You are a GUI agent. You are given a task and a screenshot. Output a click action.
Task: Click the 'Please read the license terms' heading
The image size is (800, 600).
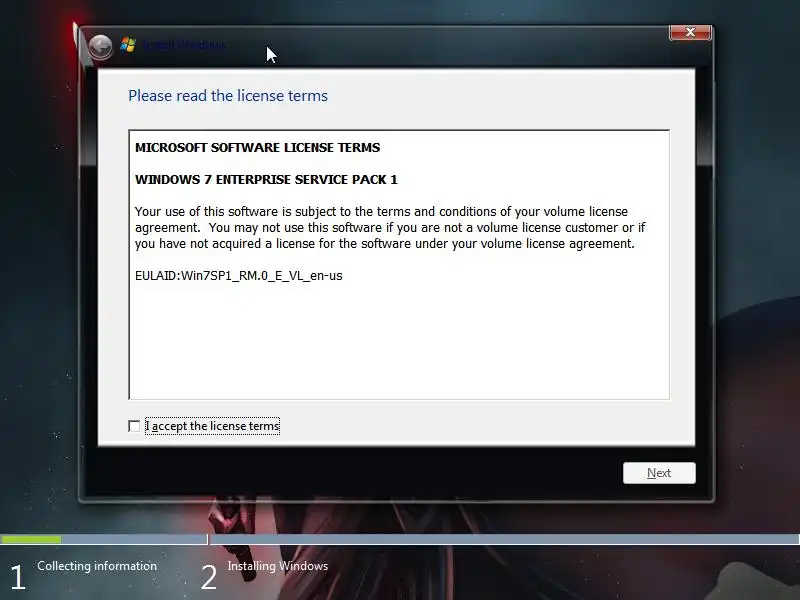coord(228,95)
